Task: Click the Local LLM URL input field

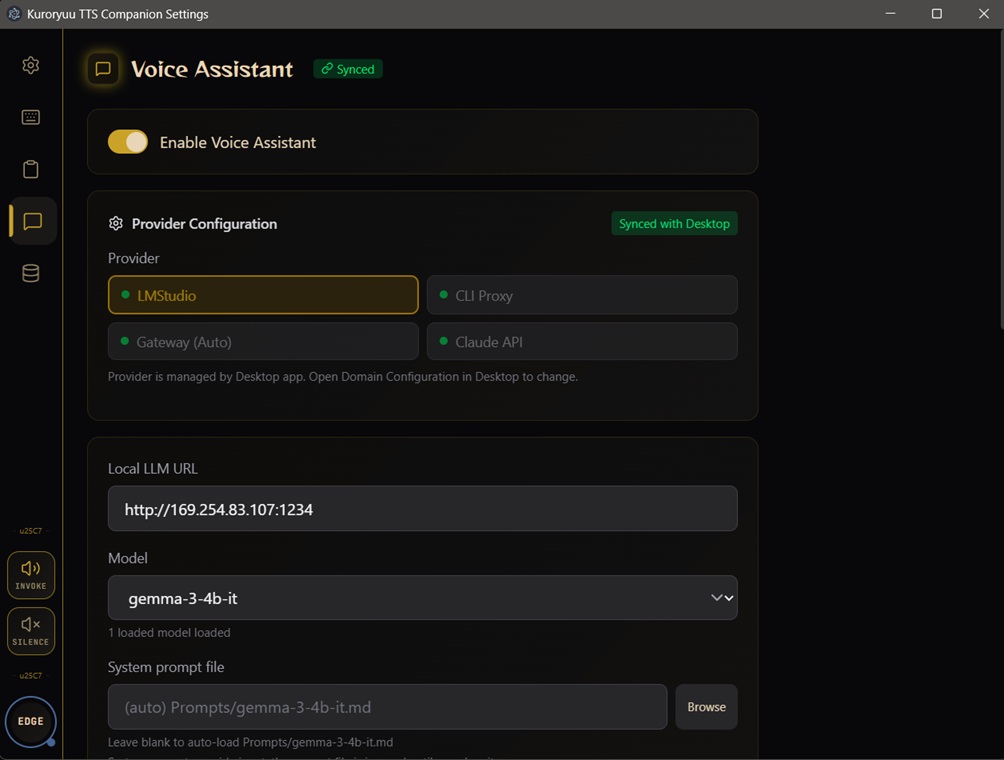Action: click(422, 509)
